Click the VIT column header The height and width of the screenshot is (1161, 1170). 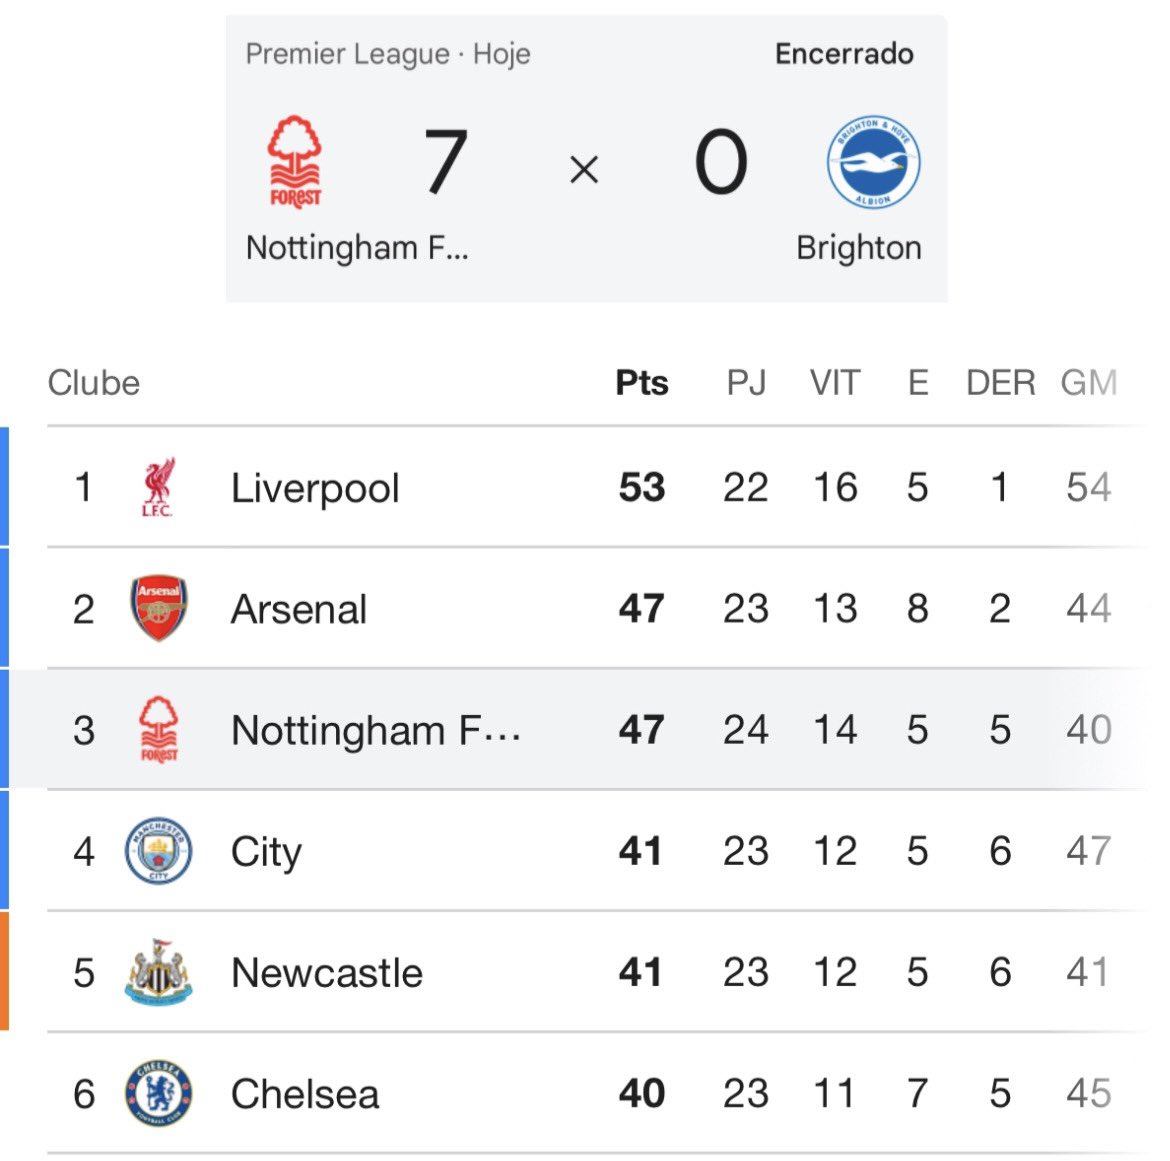[x=835, y=383]
